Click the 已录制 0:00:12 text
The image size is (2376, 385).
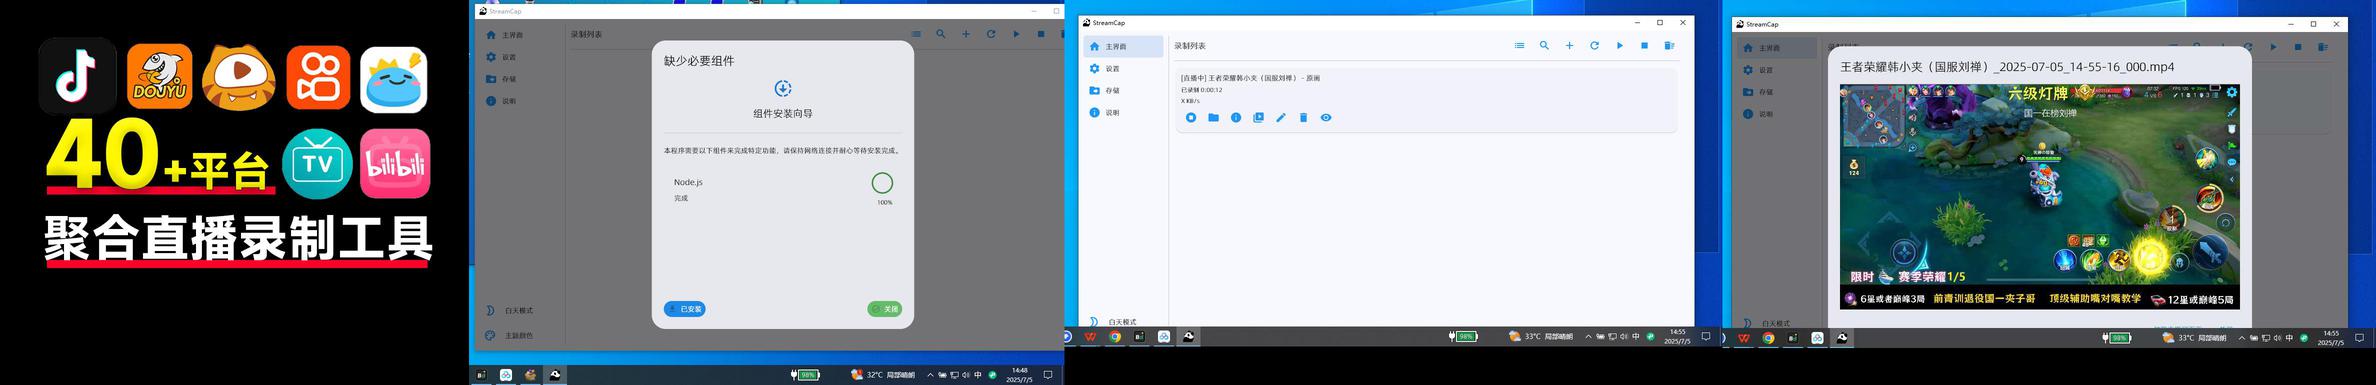(x=1201, y=90)
